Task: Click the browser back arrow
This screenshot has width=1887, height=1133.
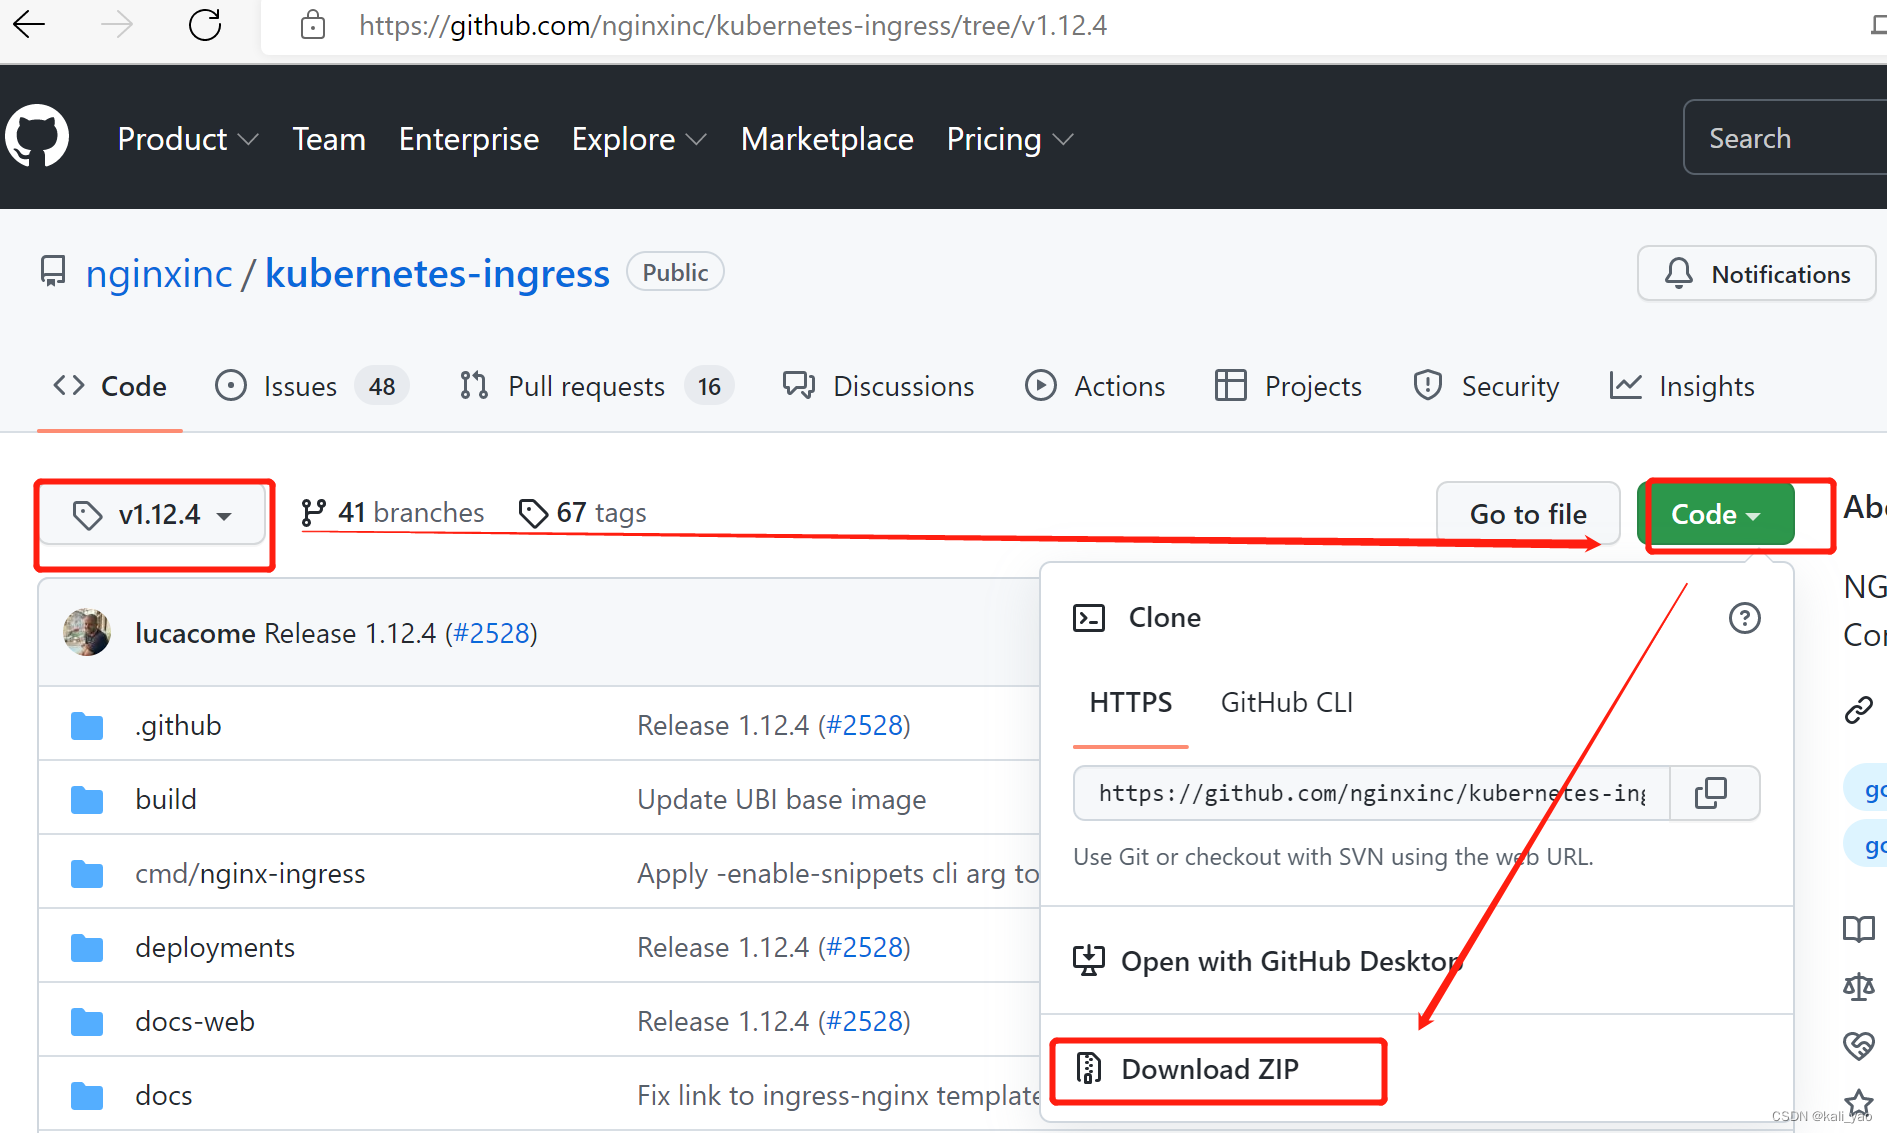Action: [29, 24]
